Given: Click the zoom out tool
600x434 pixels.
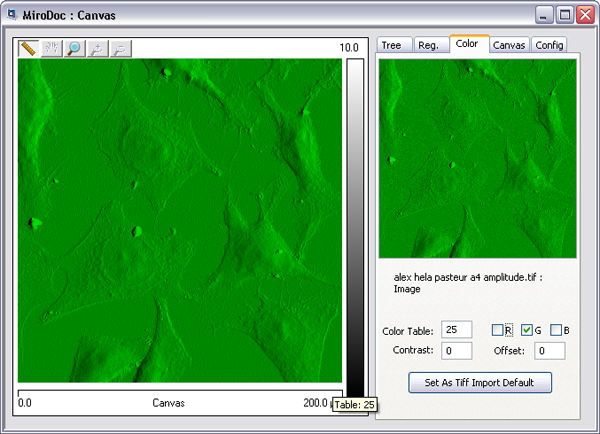Looking at the screenshot, I should pyautogui.click(x=120, y=48).
